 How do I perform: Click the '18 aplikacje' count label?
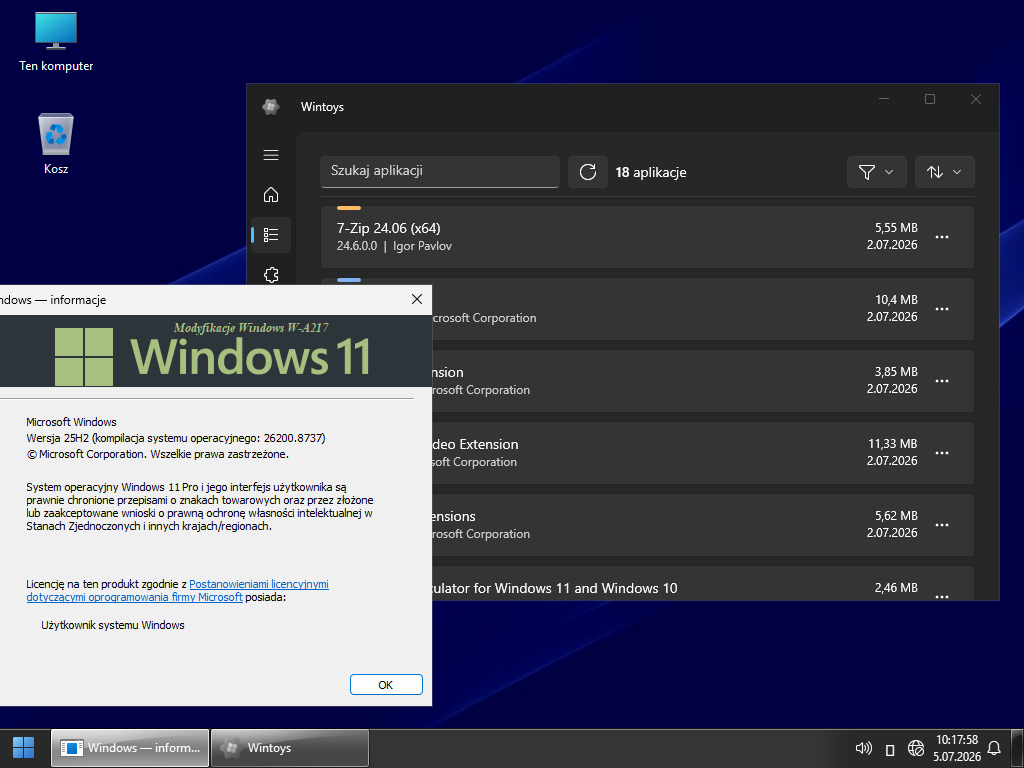pyautogui.click(x=650, y=172)
